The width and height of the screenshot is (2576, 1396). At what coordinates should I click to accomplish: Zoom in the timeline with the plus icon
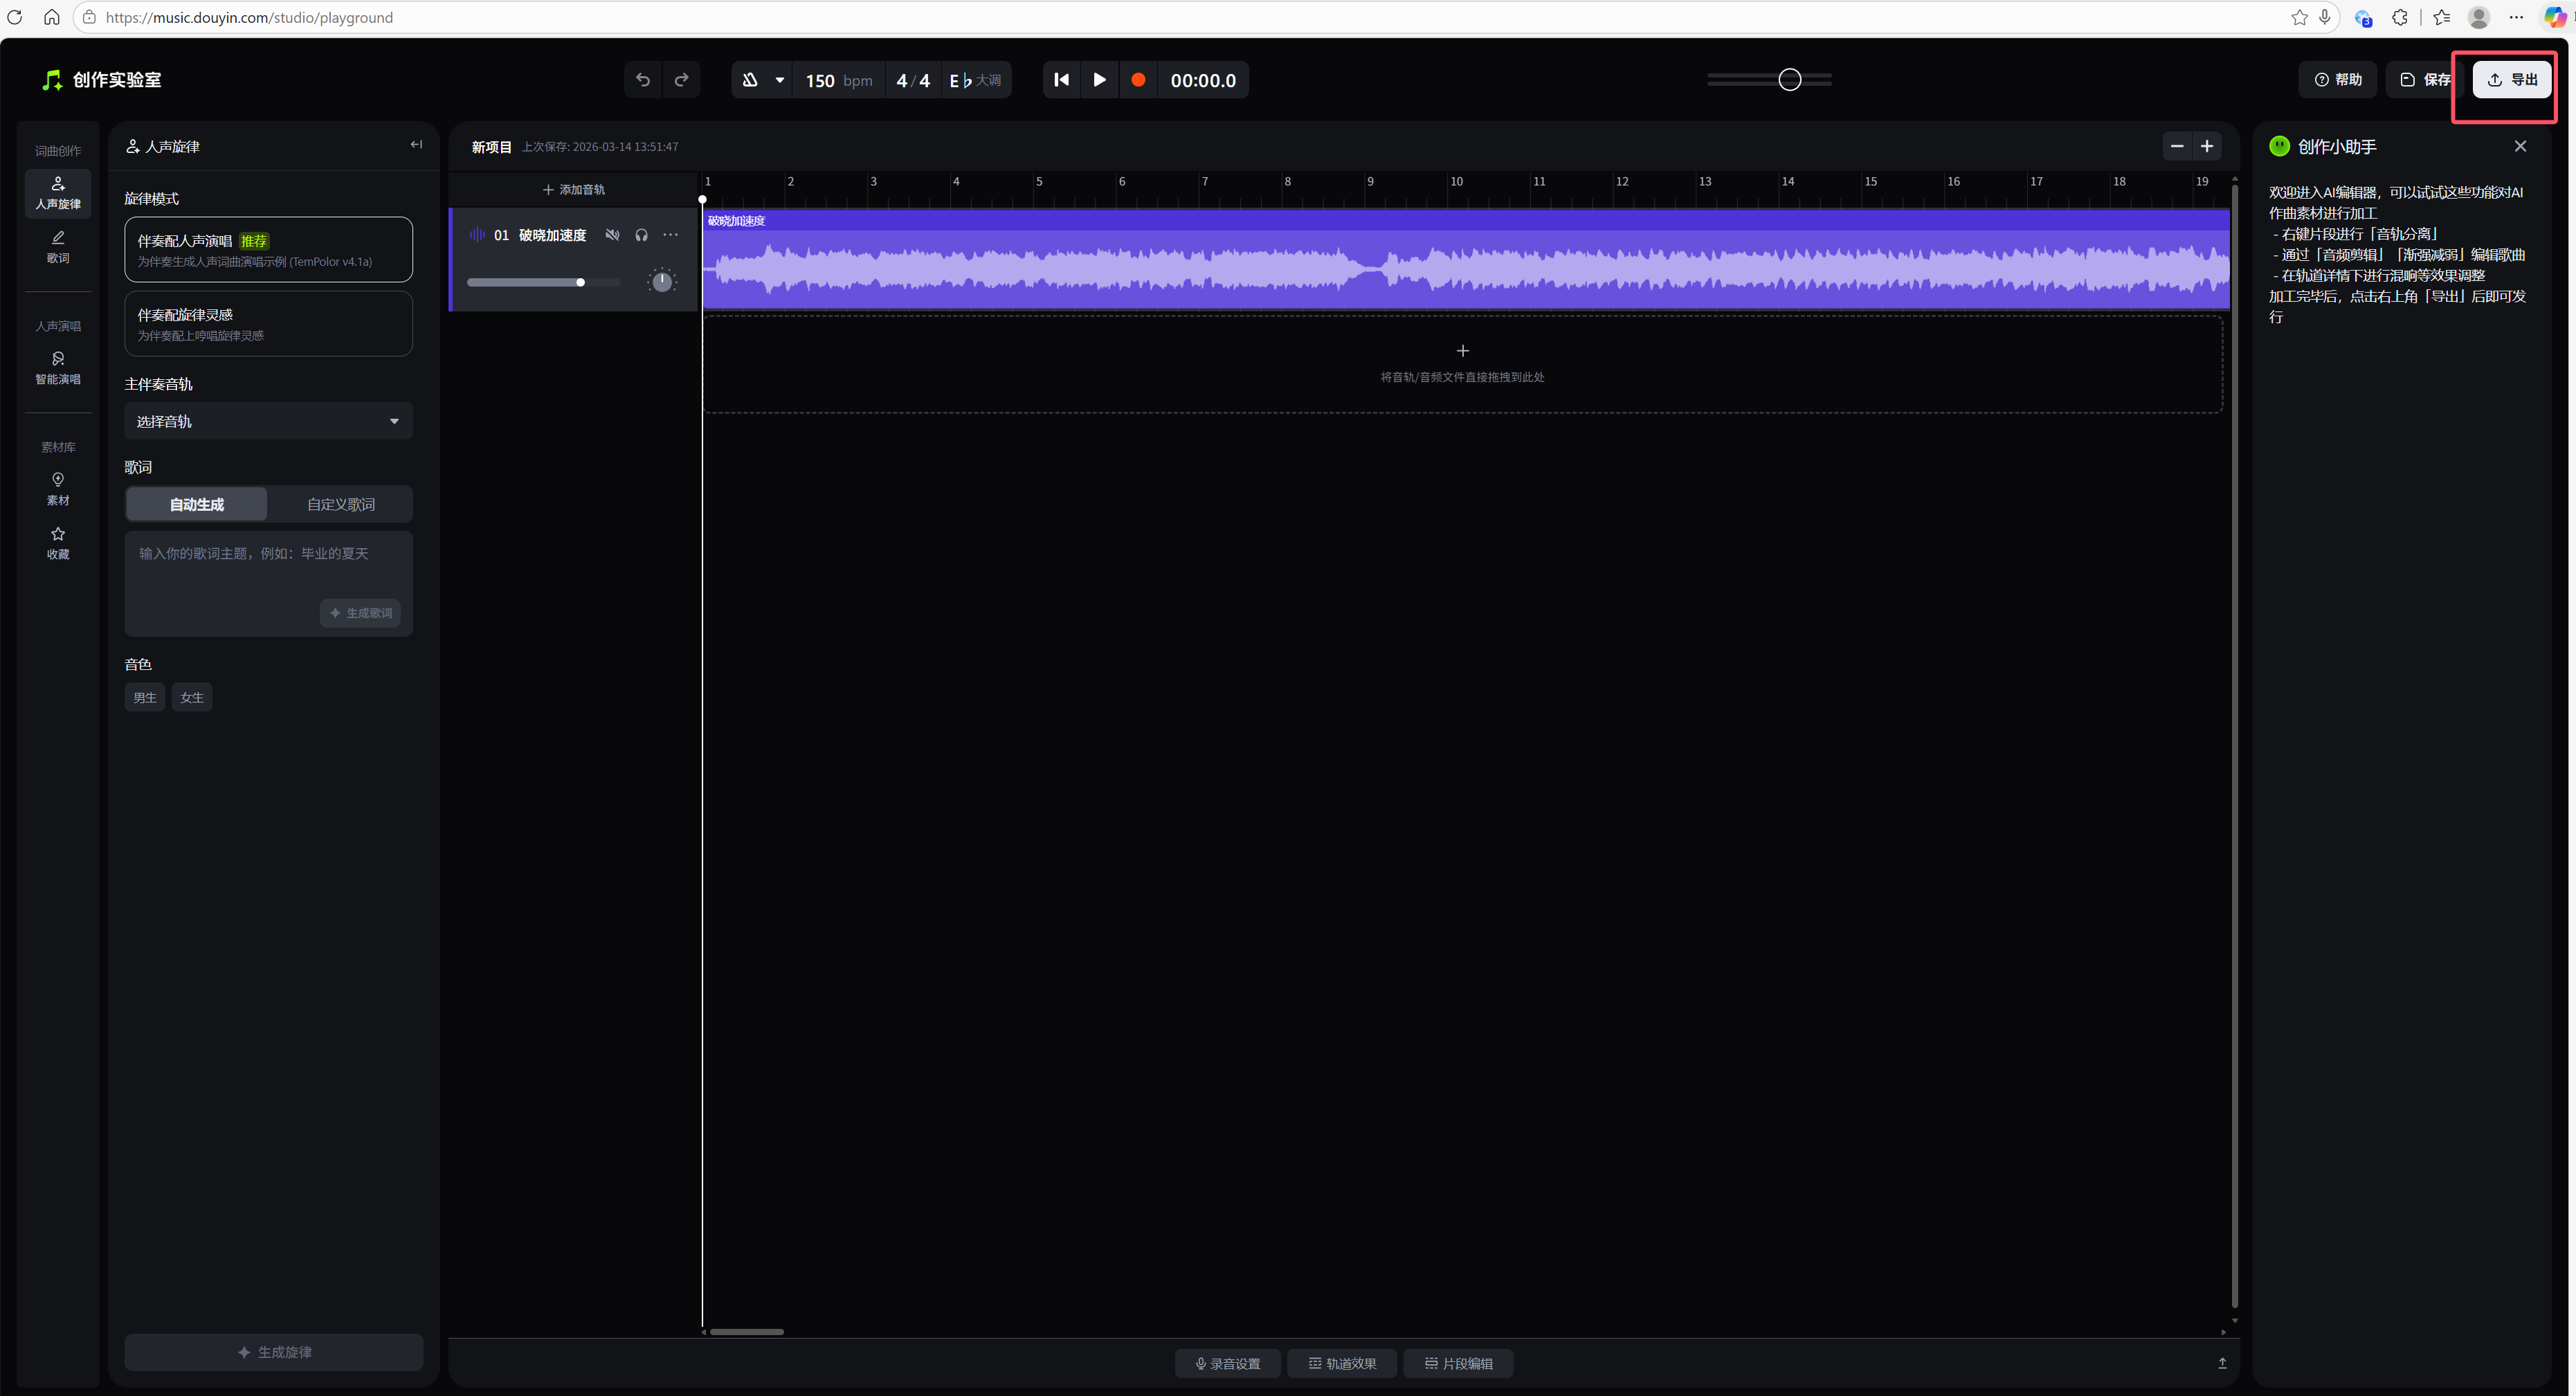tap(2207, 146)
